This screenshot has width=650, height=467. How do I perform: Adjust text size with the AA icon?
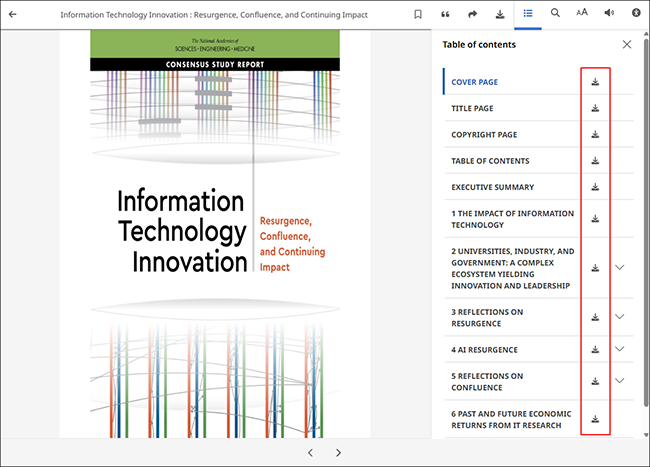582,12
